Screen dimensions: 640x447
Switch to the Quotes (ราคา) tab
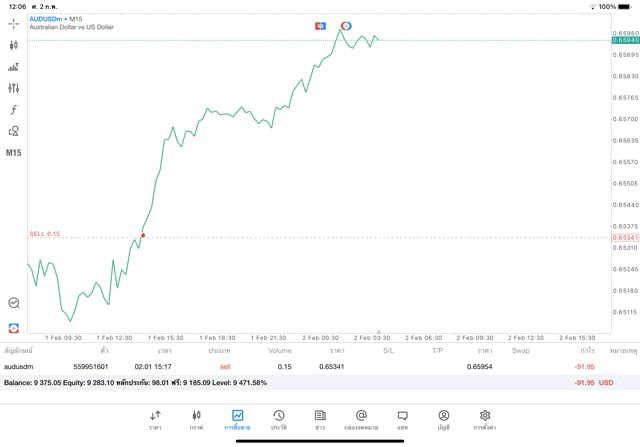point(155,420)
